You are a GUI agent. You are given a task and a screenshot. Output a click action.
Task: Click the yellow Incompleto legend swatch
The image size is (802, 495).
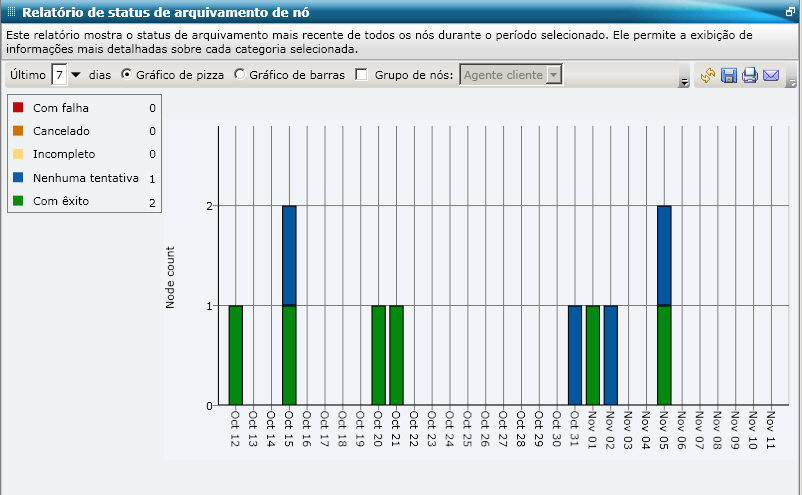18,153
